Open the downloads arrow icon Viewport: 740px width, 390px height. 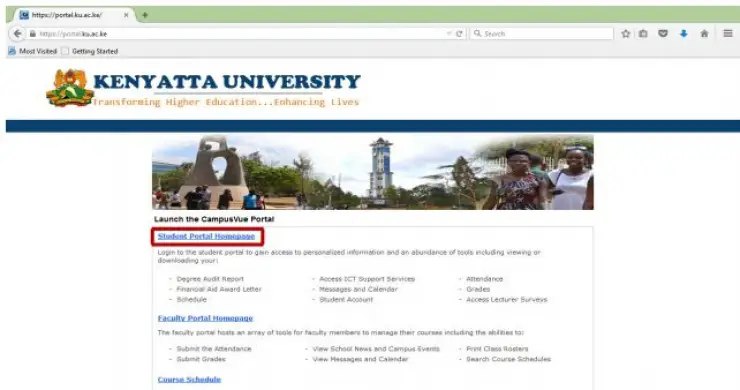tap(683, 34)
